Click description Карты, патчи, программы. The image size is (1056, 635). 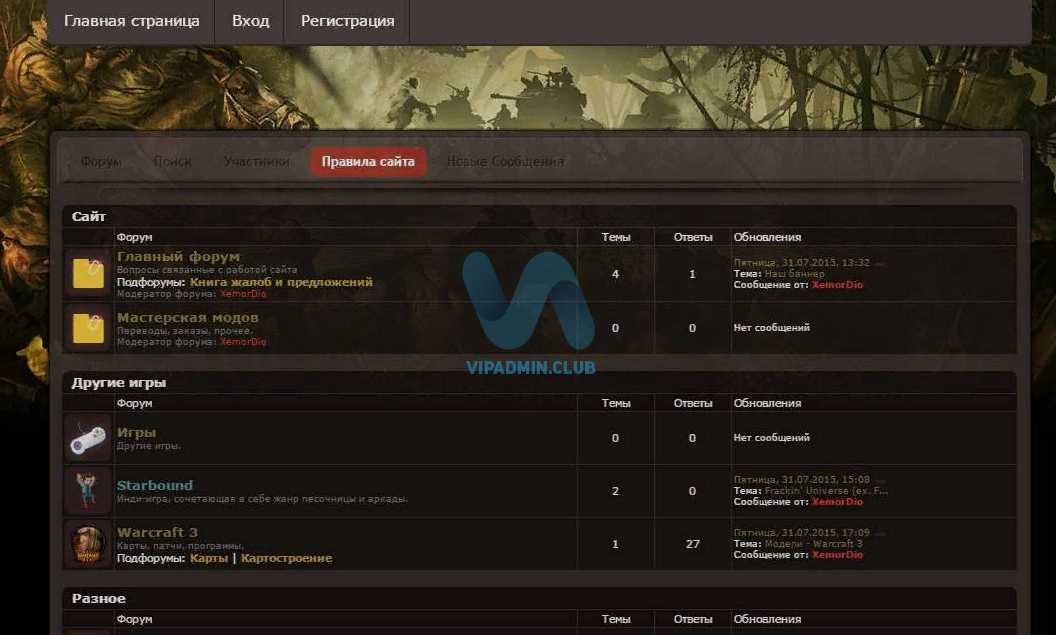coord(180,546)
